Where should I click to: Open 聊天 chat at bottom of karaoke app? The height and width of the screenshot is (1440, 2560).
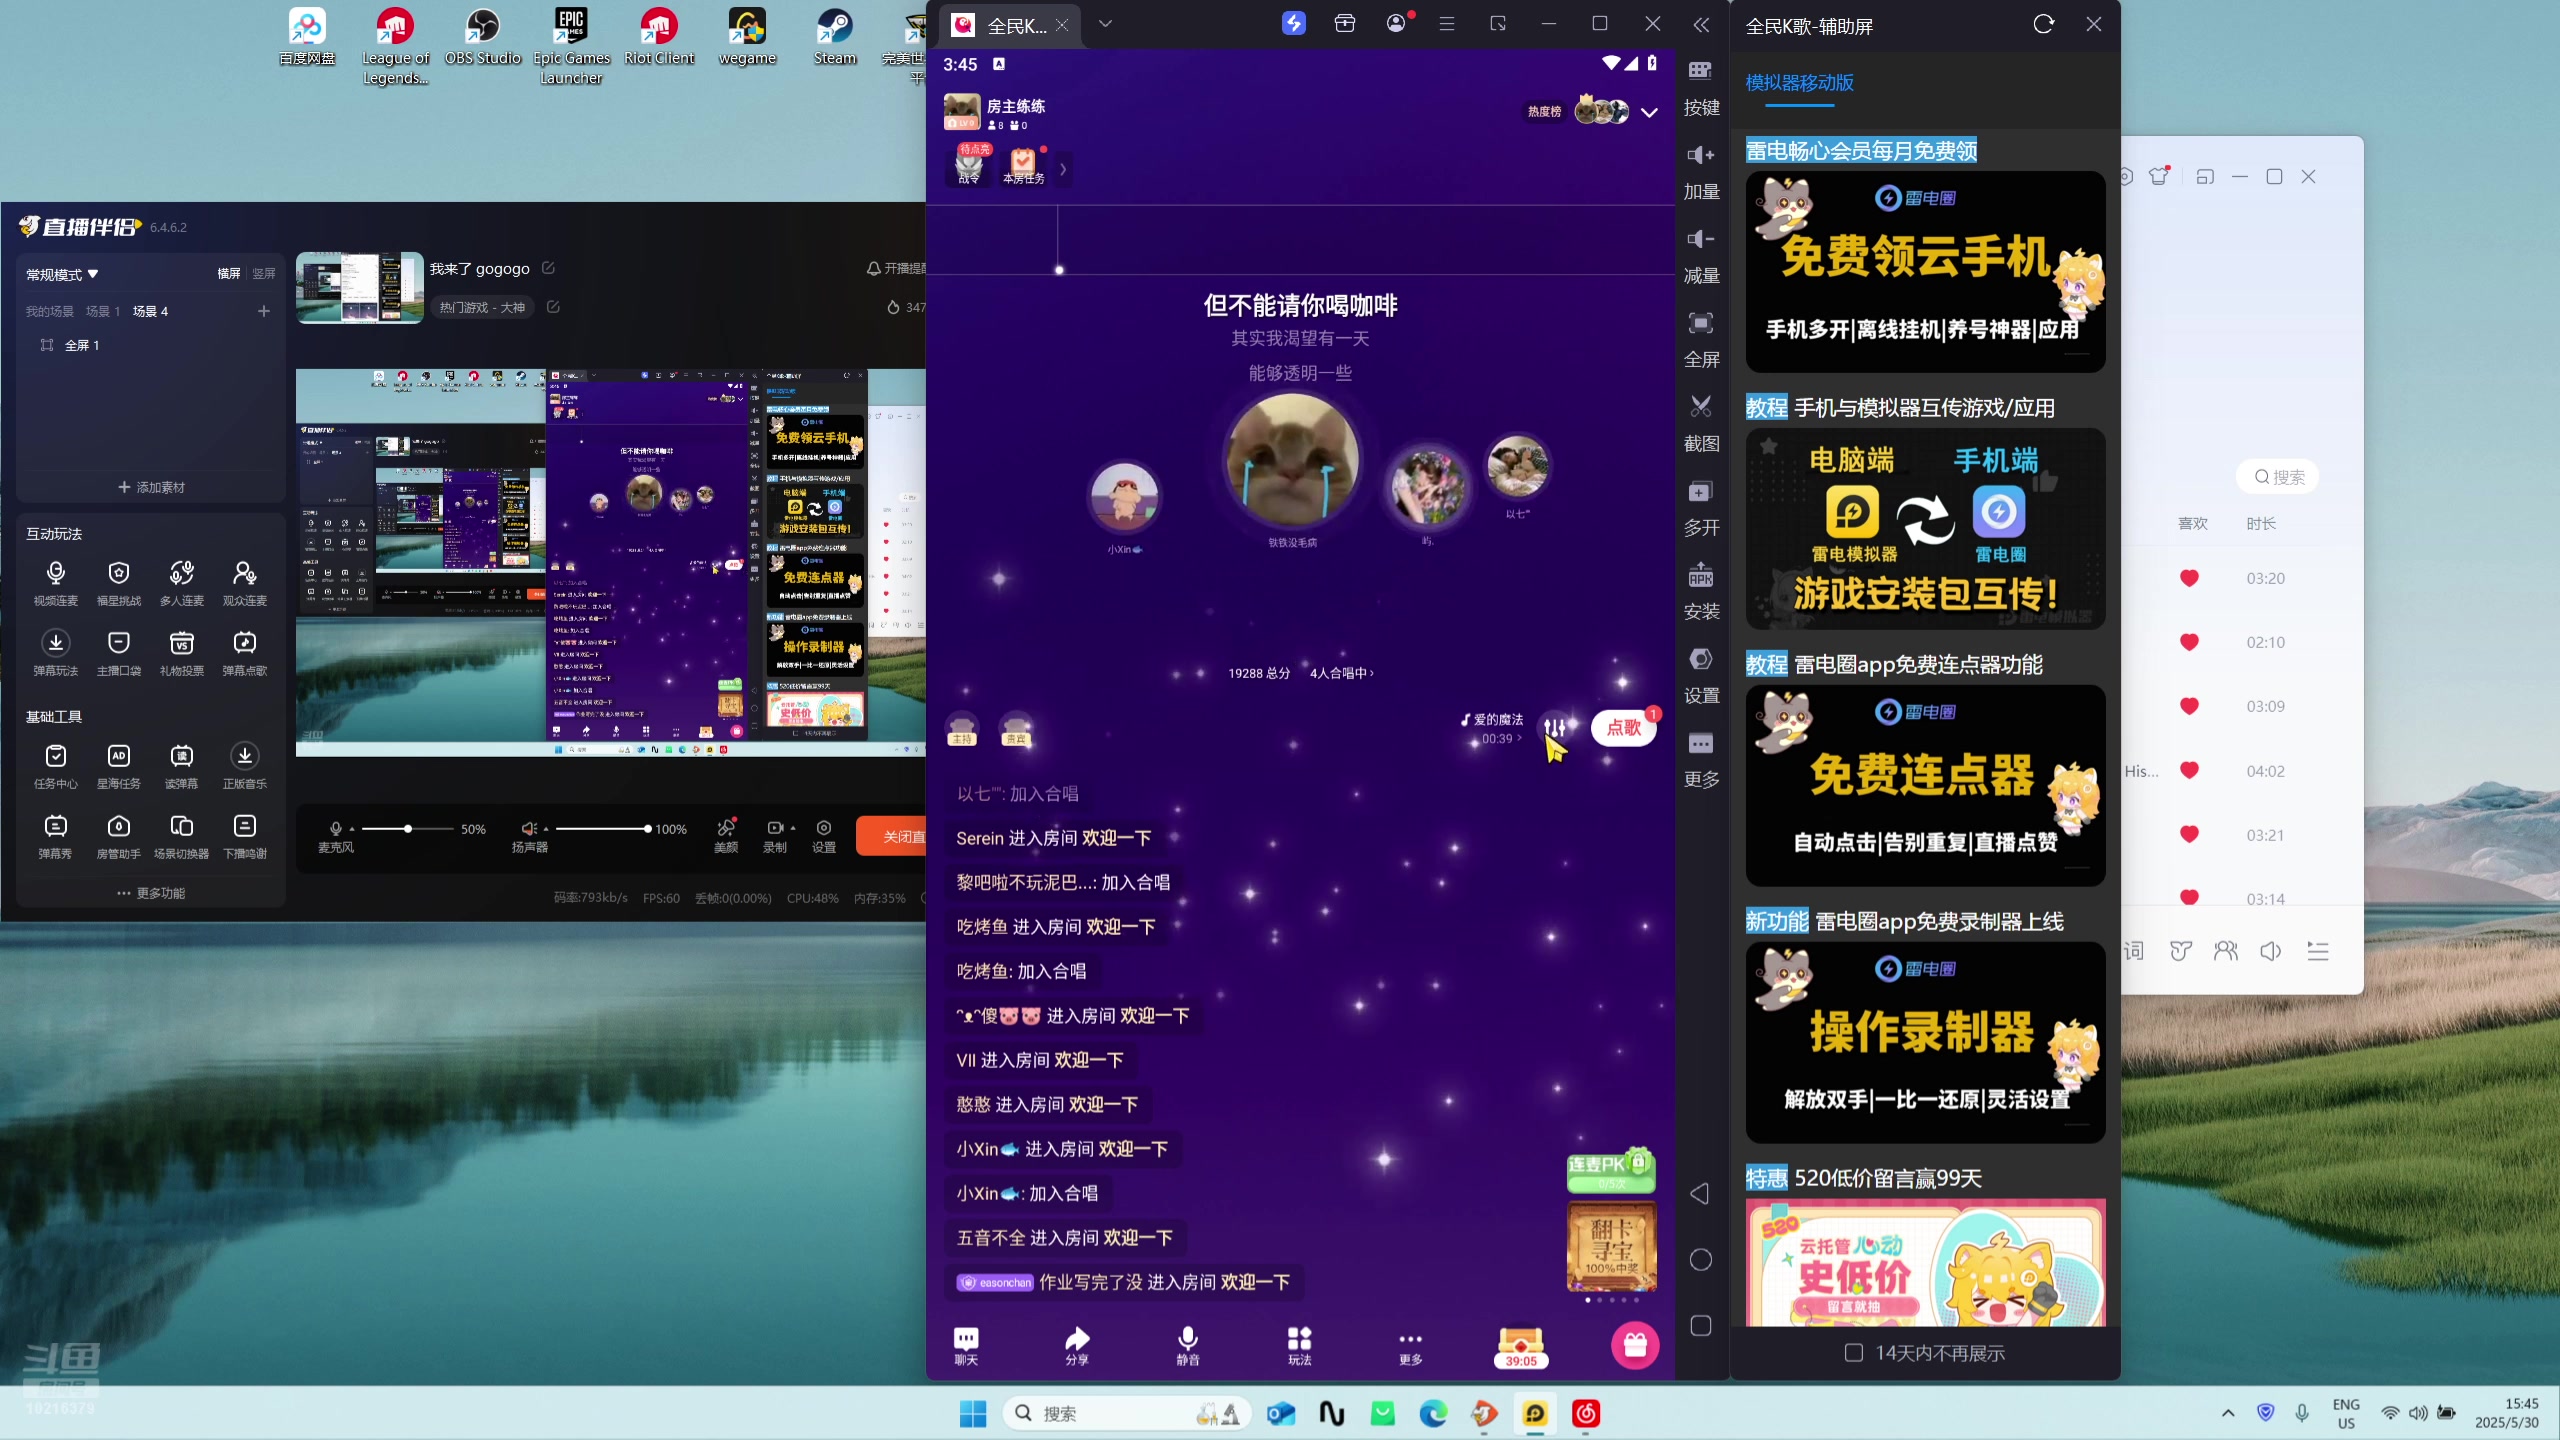click(x=966, y=1346)
